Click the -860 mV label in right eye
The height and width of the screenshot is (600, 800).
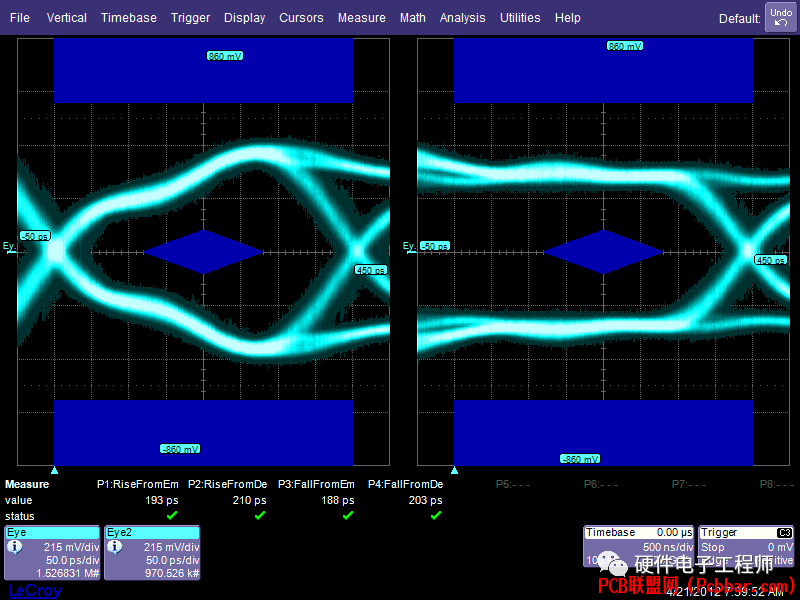click(x=580, y=459)
